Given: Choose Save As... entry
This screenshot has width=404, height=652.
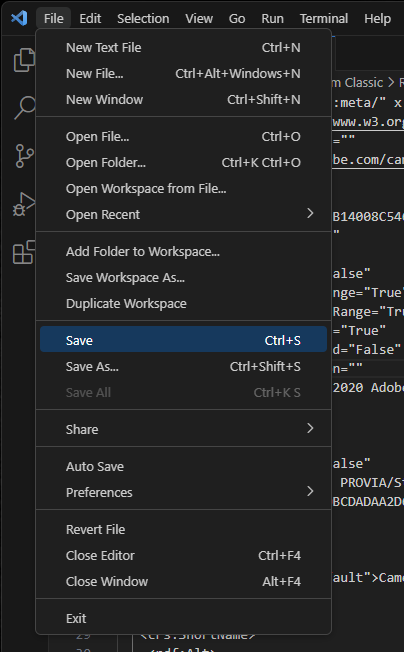Looking at the screenshot, I should [x=183, y=366].
